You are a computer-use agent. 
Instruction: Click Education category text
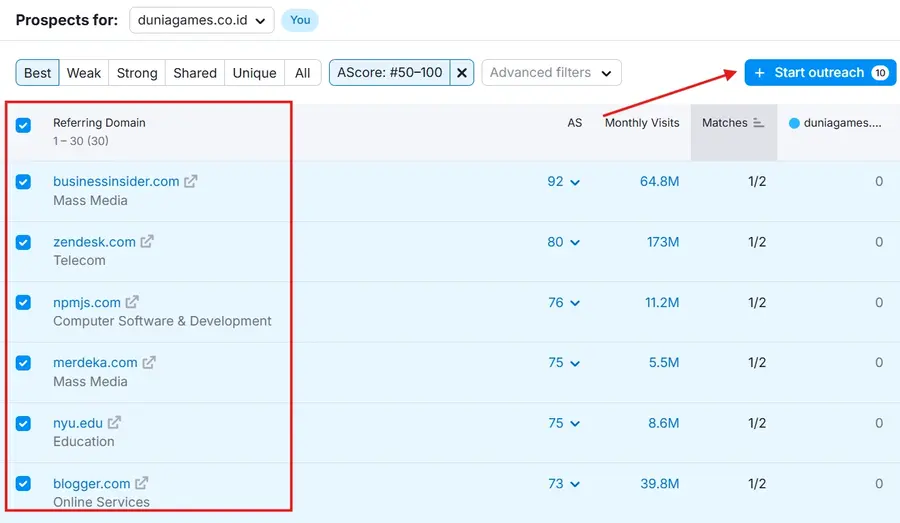[84, 441]
